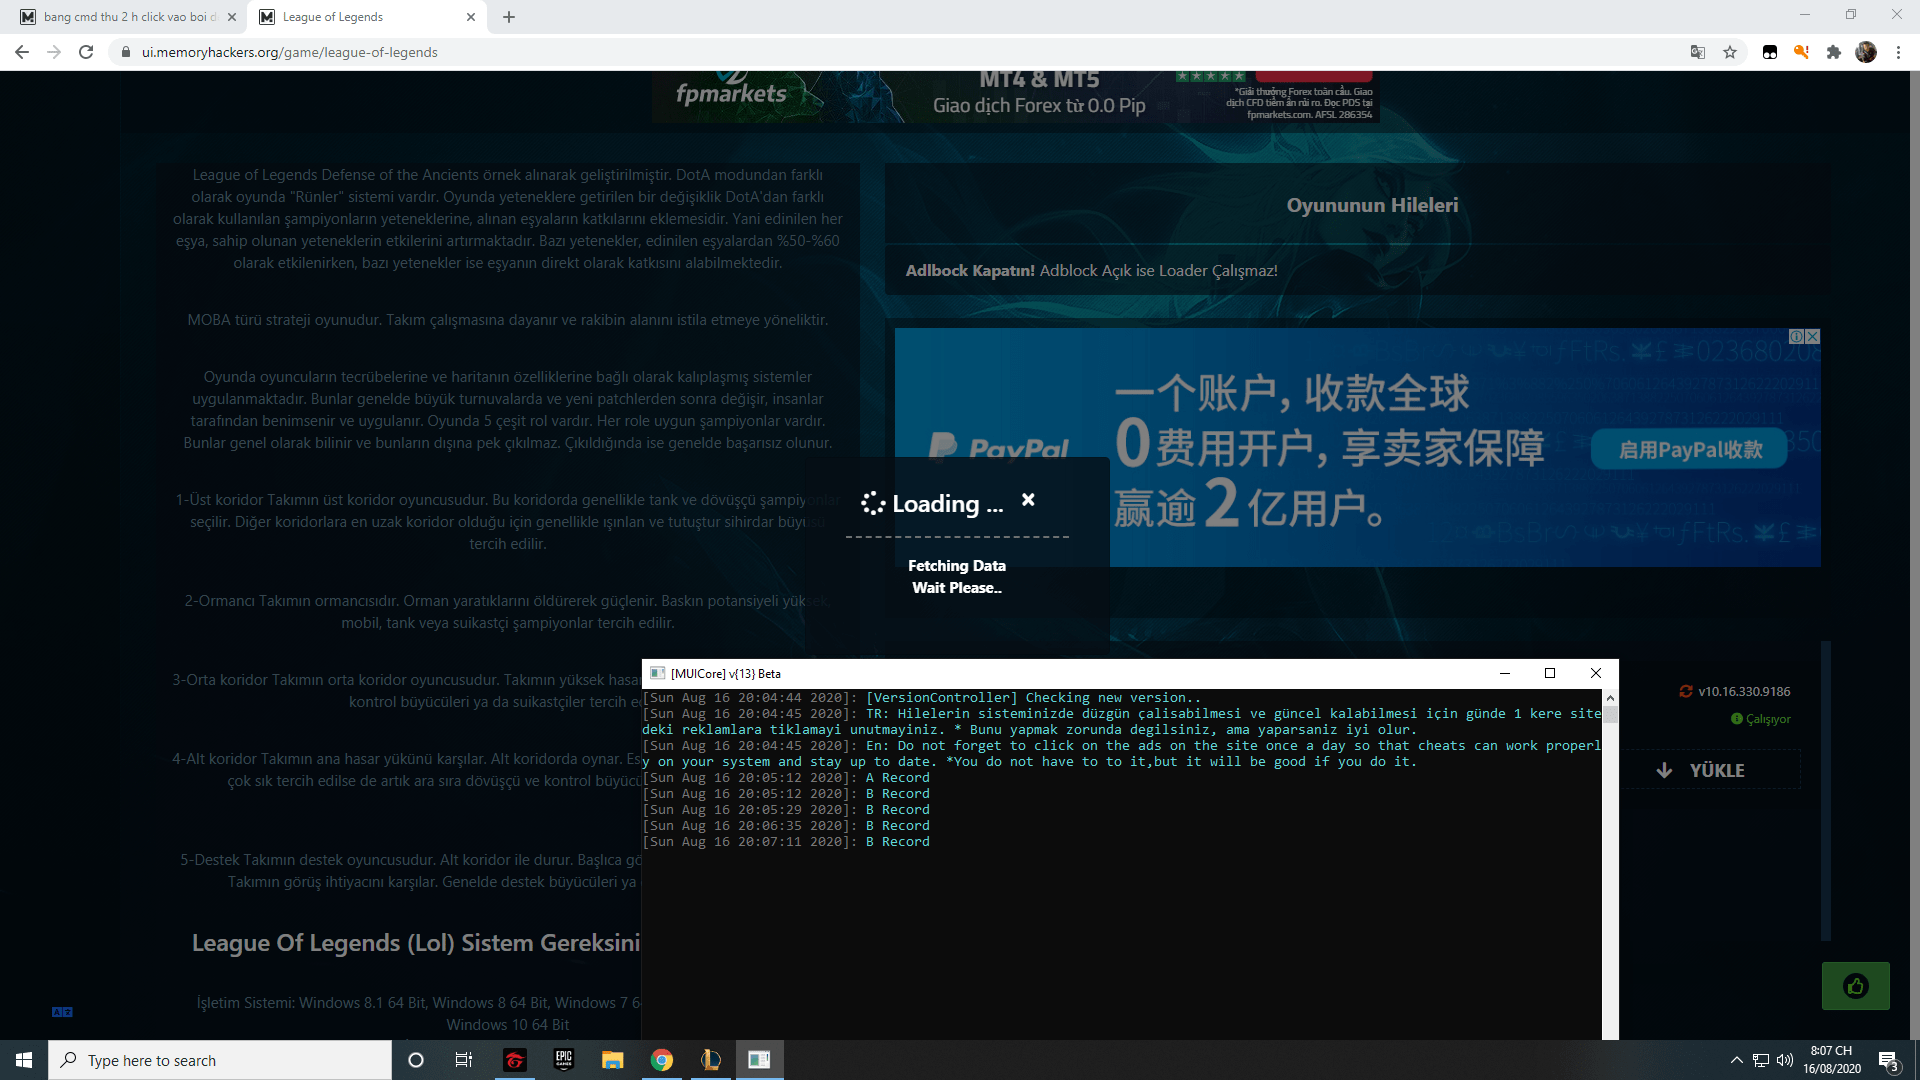Switch to Chrome on the taskbar
The width and height of the screenshot is (1920, 1080).
(x=662, y=1060)
